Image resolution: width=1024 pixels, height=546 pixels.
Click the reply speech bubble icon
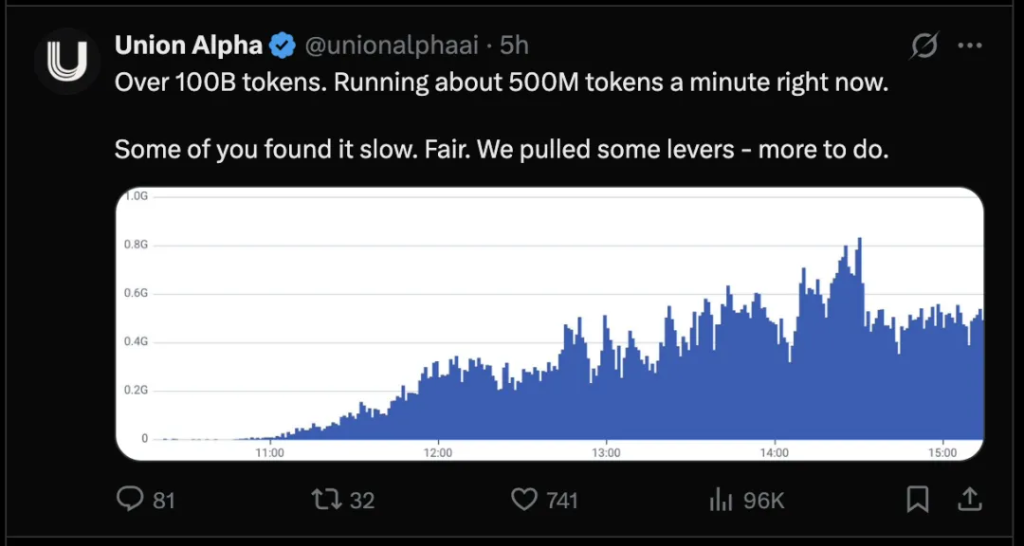pos(129,500)
